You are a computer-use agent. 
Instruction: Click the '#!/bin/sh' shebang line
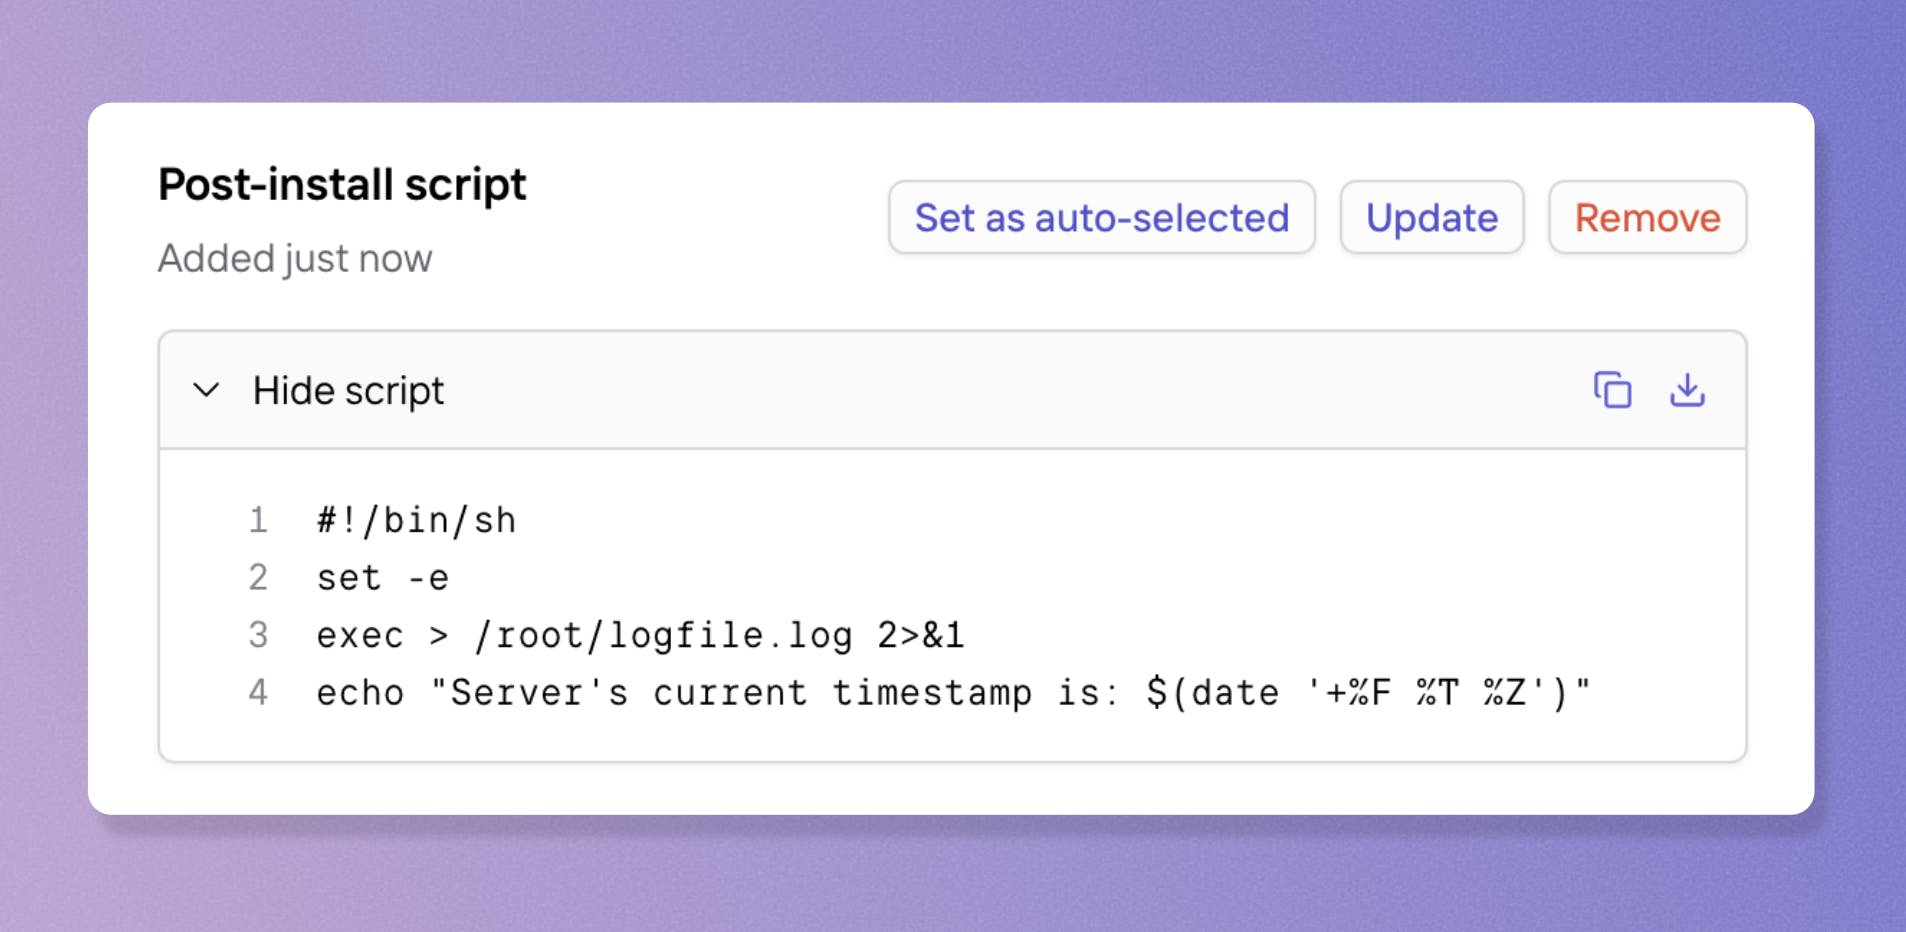click(x=416, y=520)
